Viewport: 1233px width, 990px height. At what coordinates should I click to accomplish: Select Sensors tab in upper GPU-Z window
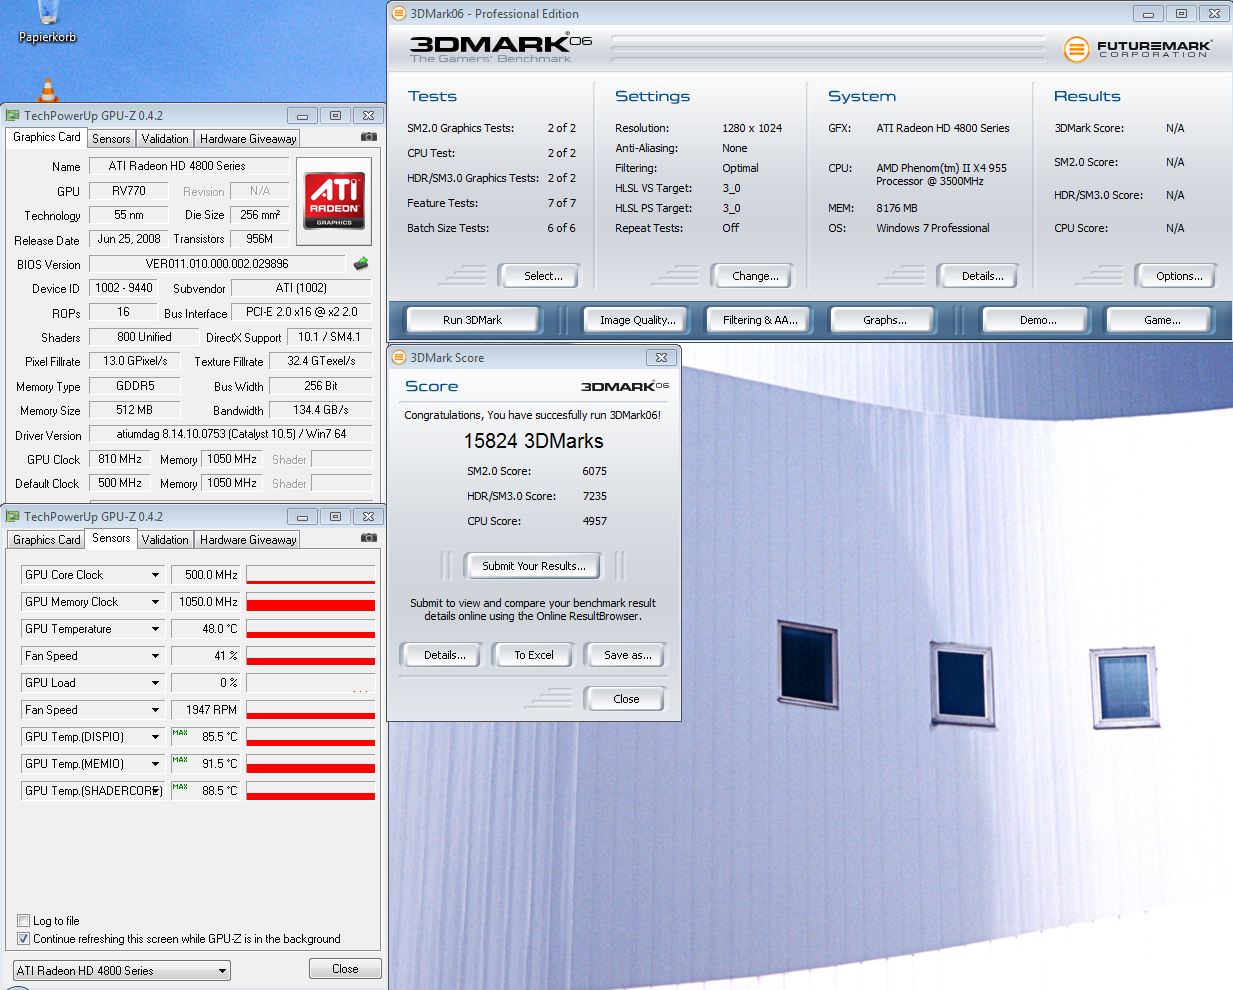[x=111, y=139]
